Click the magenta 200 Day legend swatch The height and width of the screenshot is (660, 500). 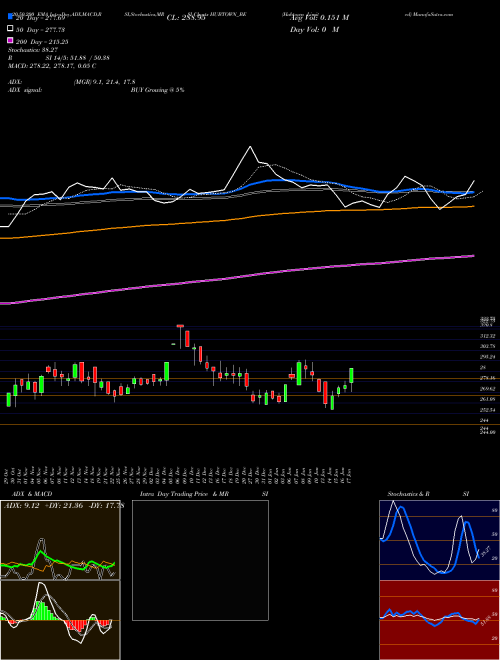pyautogui.click(x=10, y=40)
